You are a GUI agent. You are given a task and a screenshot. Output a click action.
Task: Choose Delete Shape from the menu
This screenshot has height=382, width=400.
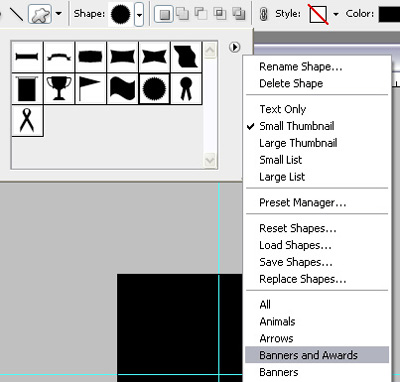pyautogui.click(x=291, y=83)
